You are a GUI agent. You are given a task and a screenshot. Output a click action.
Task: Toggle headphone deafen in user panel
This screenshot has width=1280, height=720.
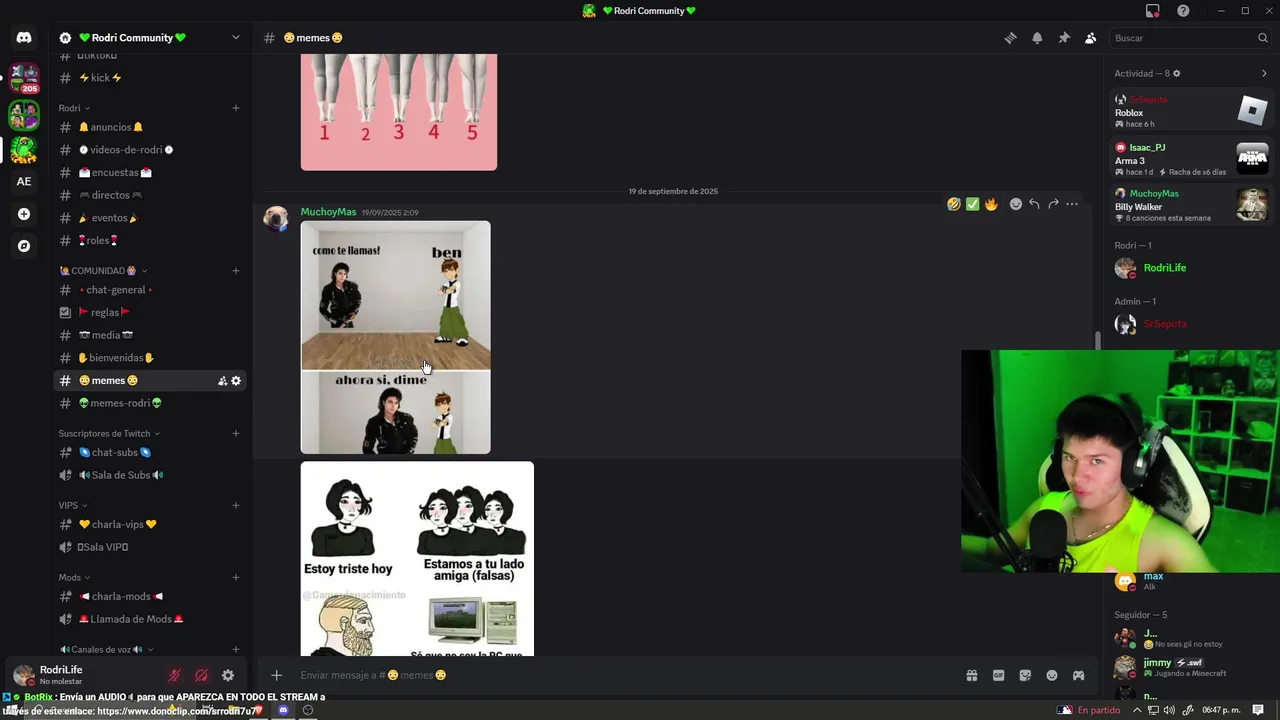point(201,676)
